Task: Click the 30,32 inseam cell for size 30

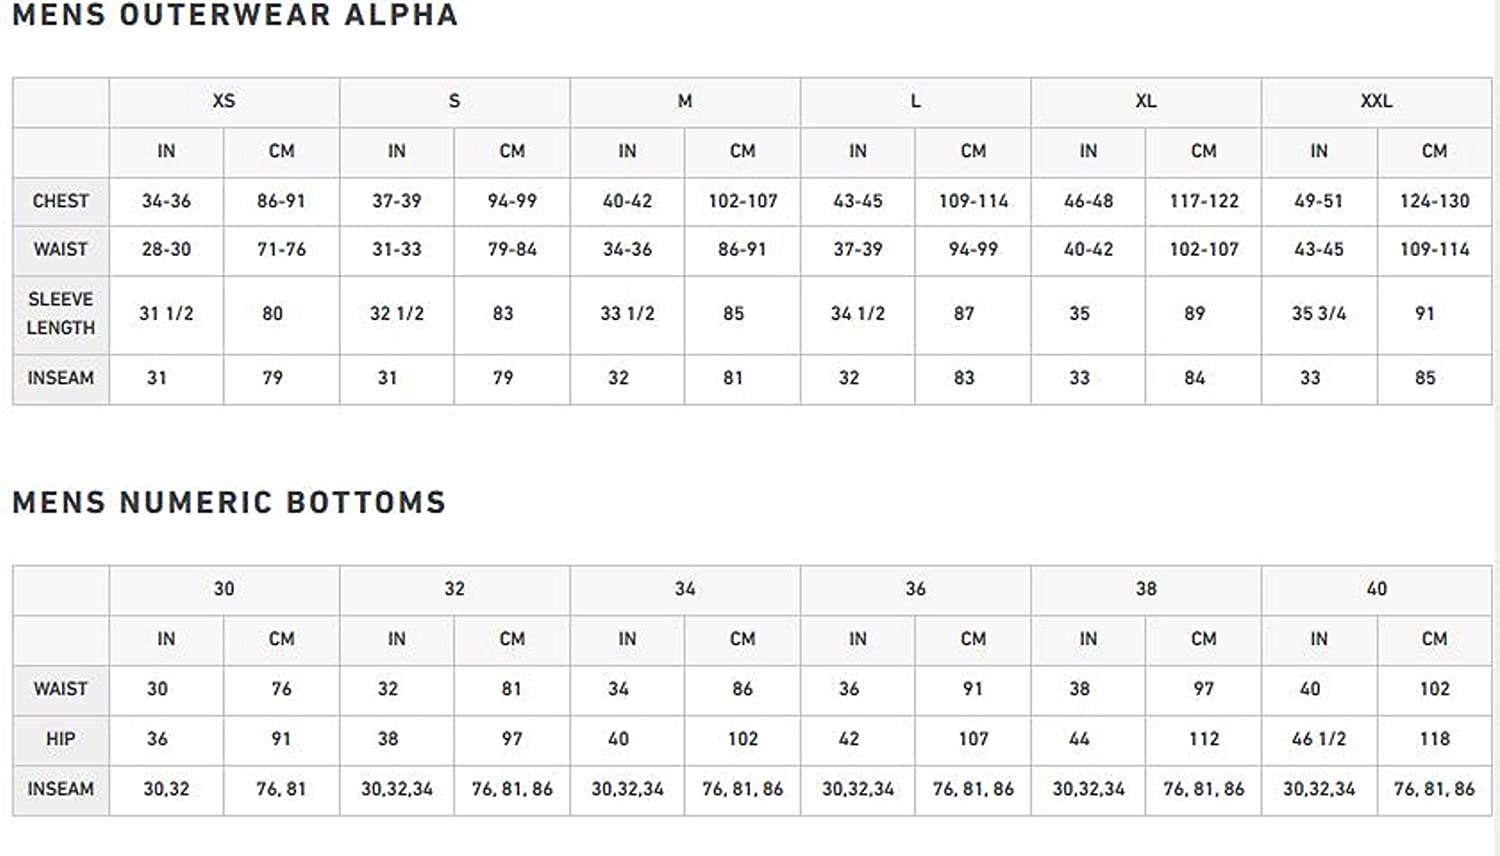Action: [x=166, y=789]
